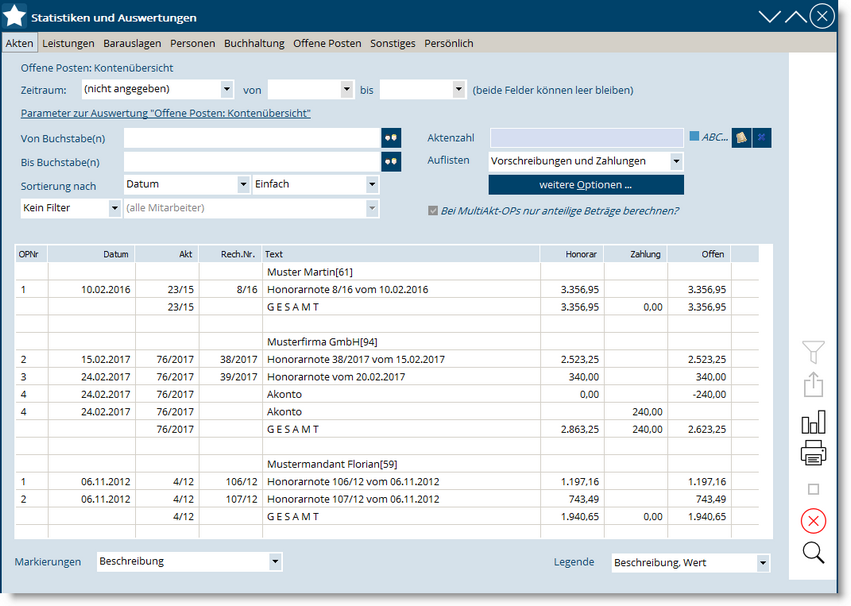Click the 'Parameter zur Auswertung' link

[x=166, y=113]
